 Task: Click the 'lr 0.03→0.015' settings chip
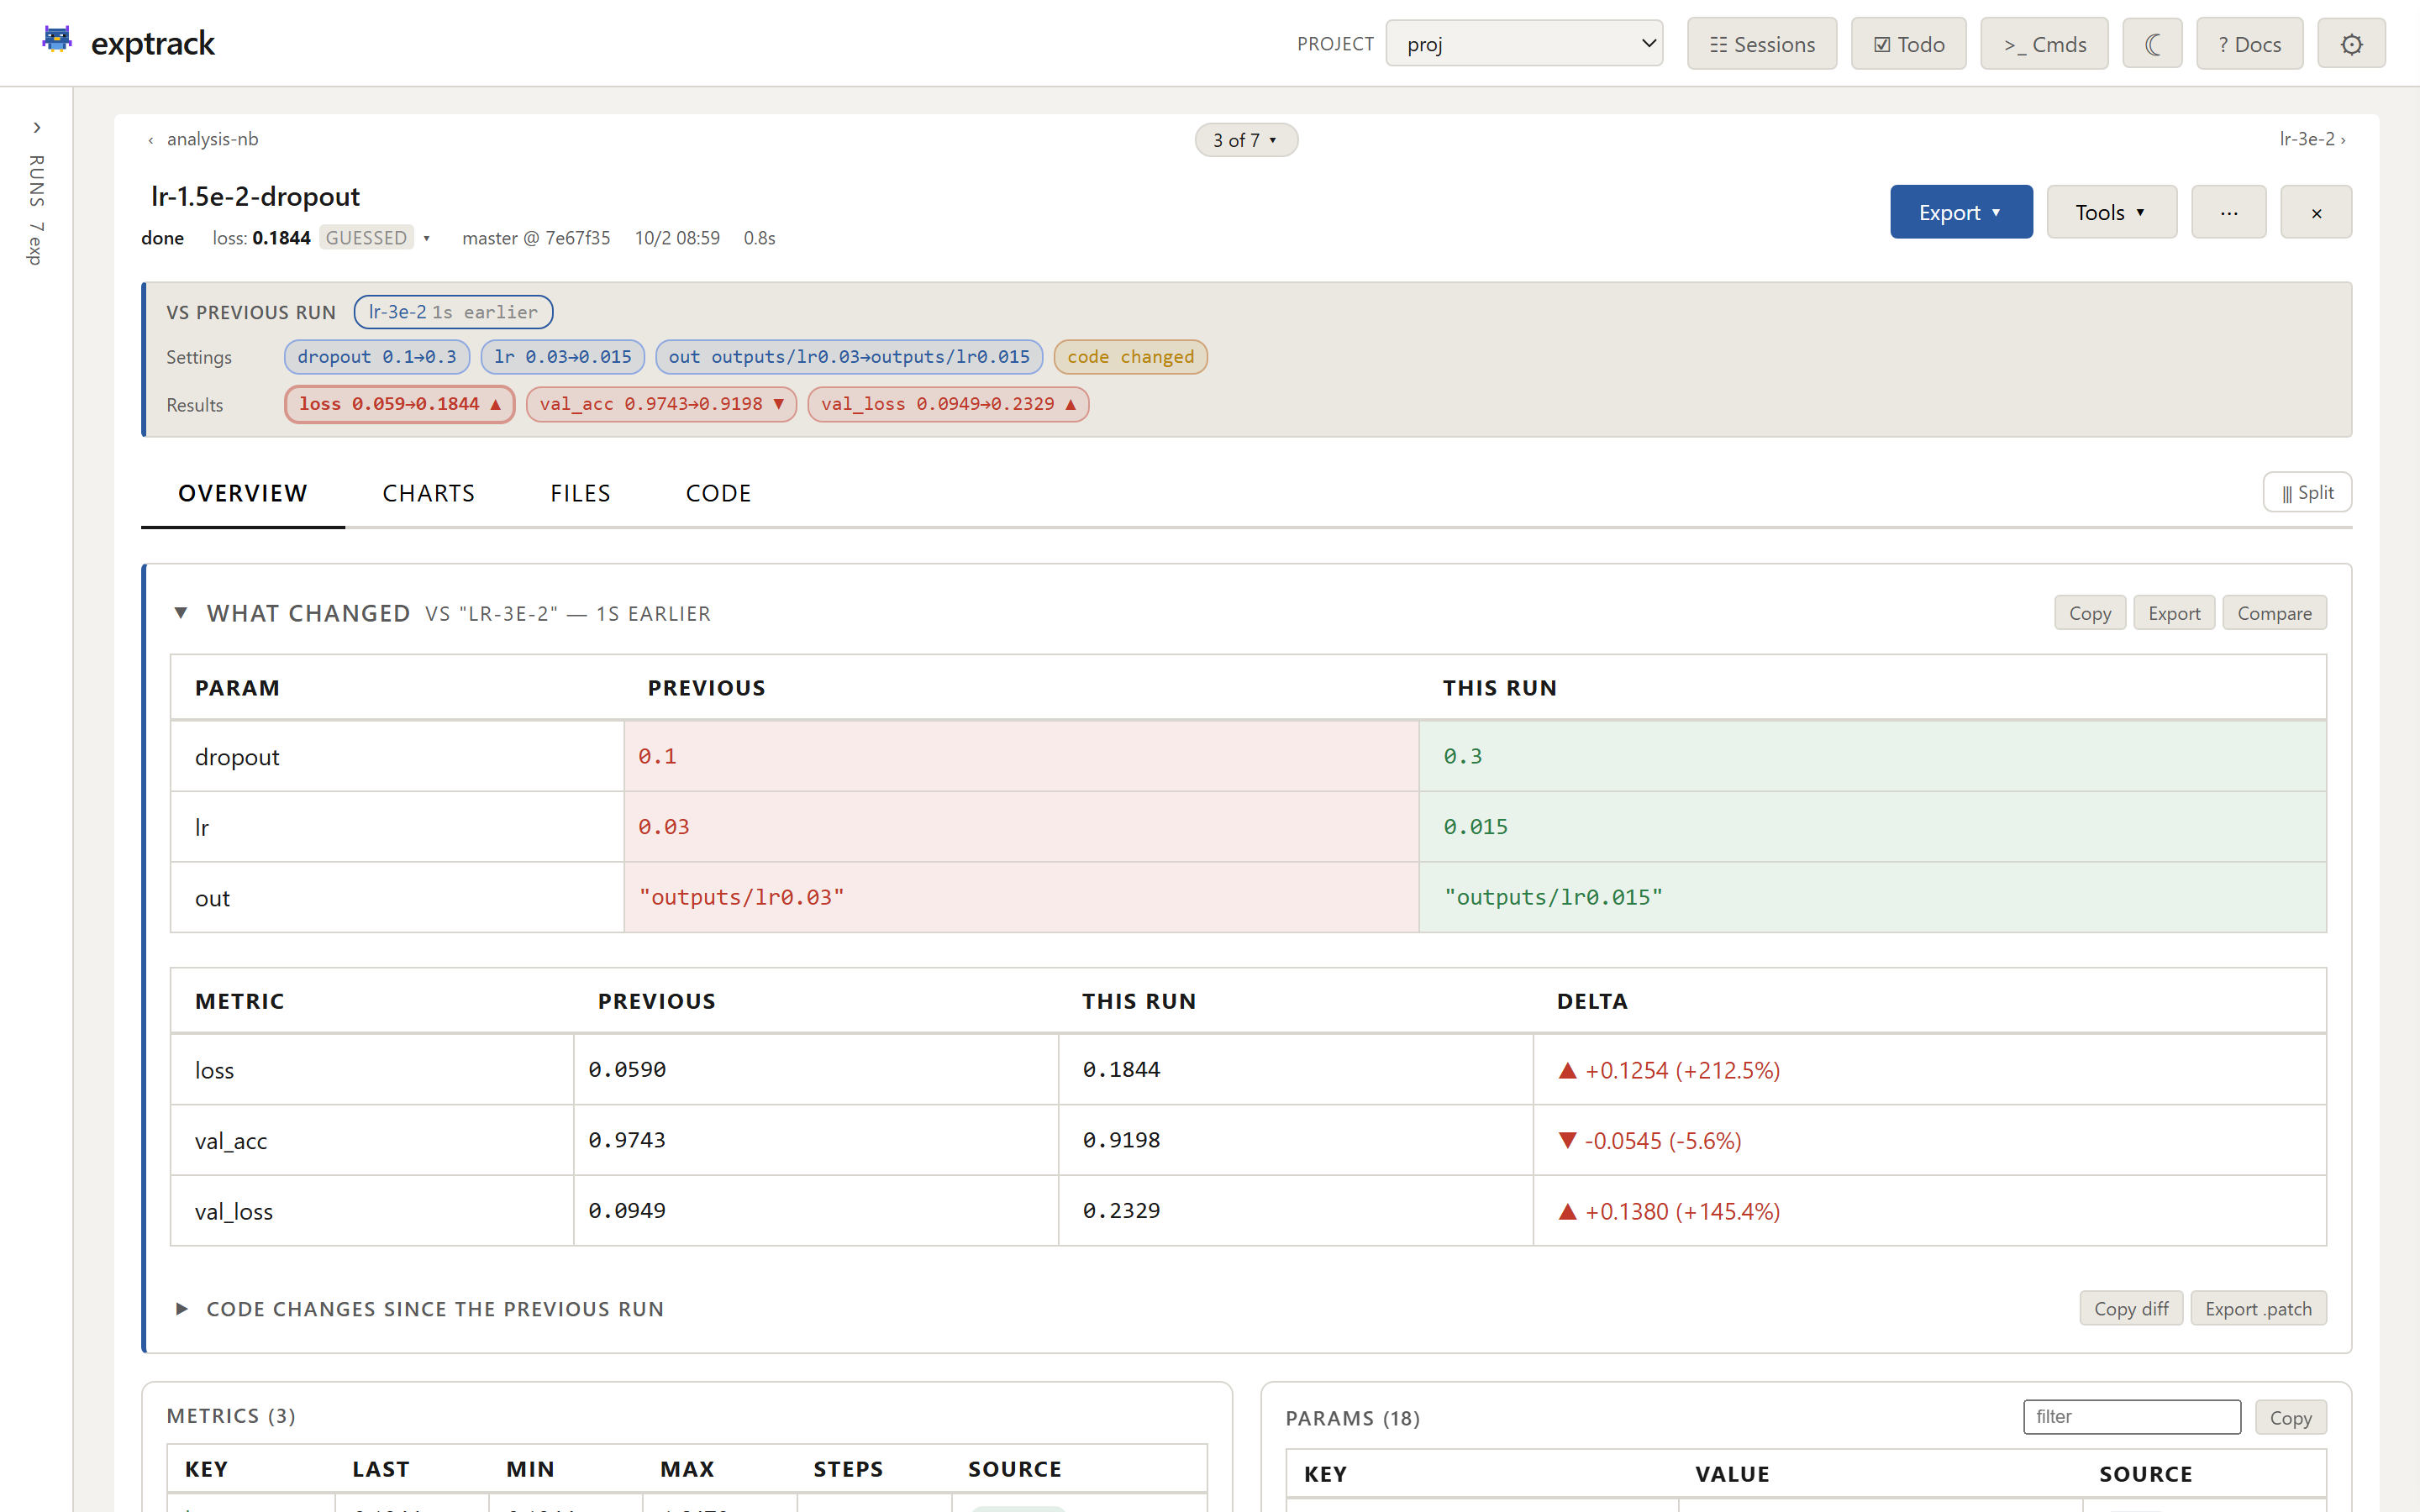tap(563, 357)
